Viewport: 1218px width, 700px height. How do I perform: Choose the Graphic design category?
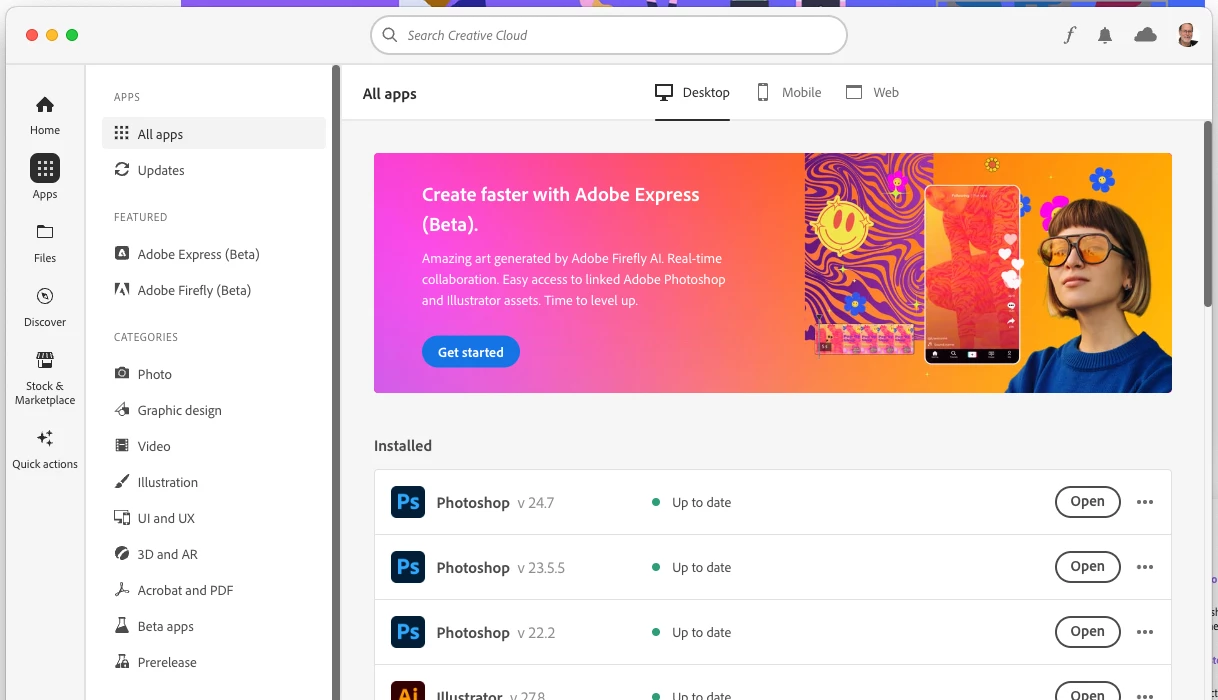(x=214, y=410)
